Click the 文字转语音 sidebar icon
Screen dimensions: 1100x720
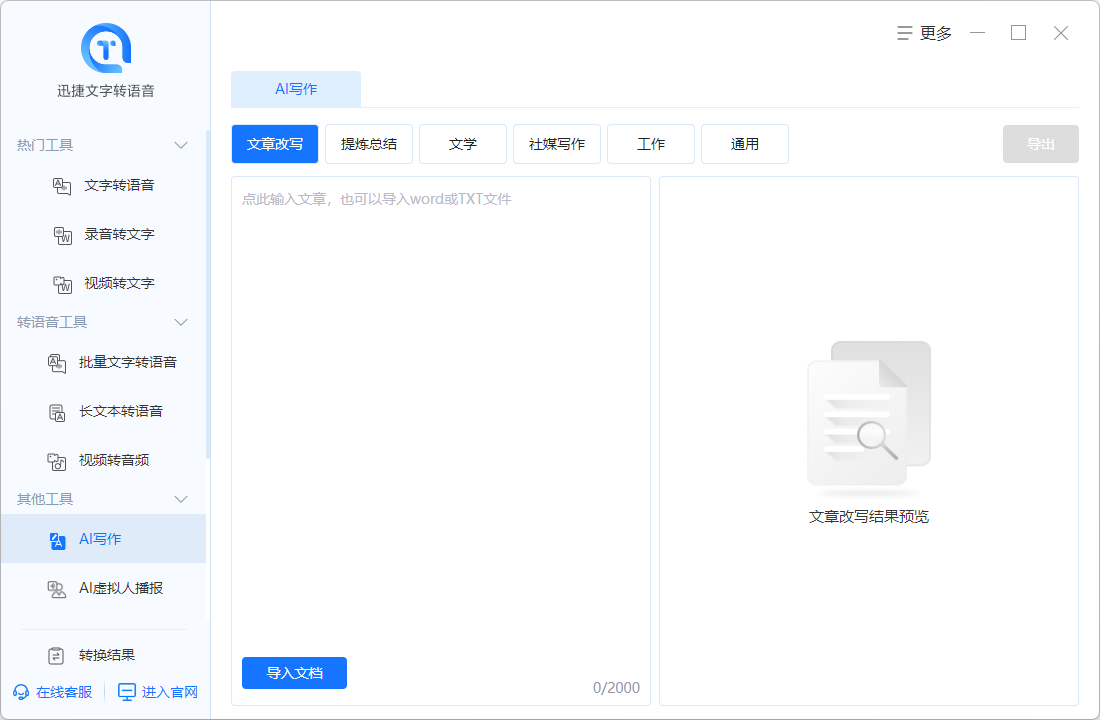coord(62,186)
